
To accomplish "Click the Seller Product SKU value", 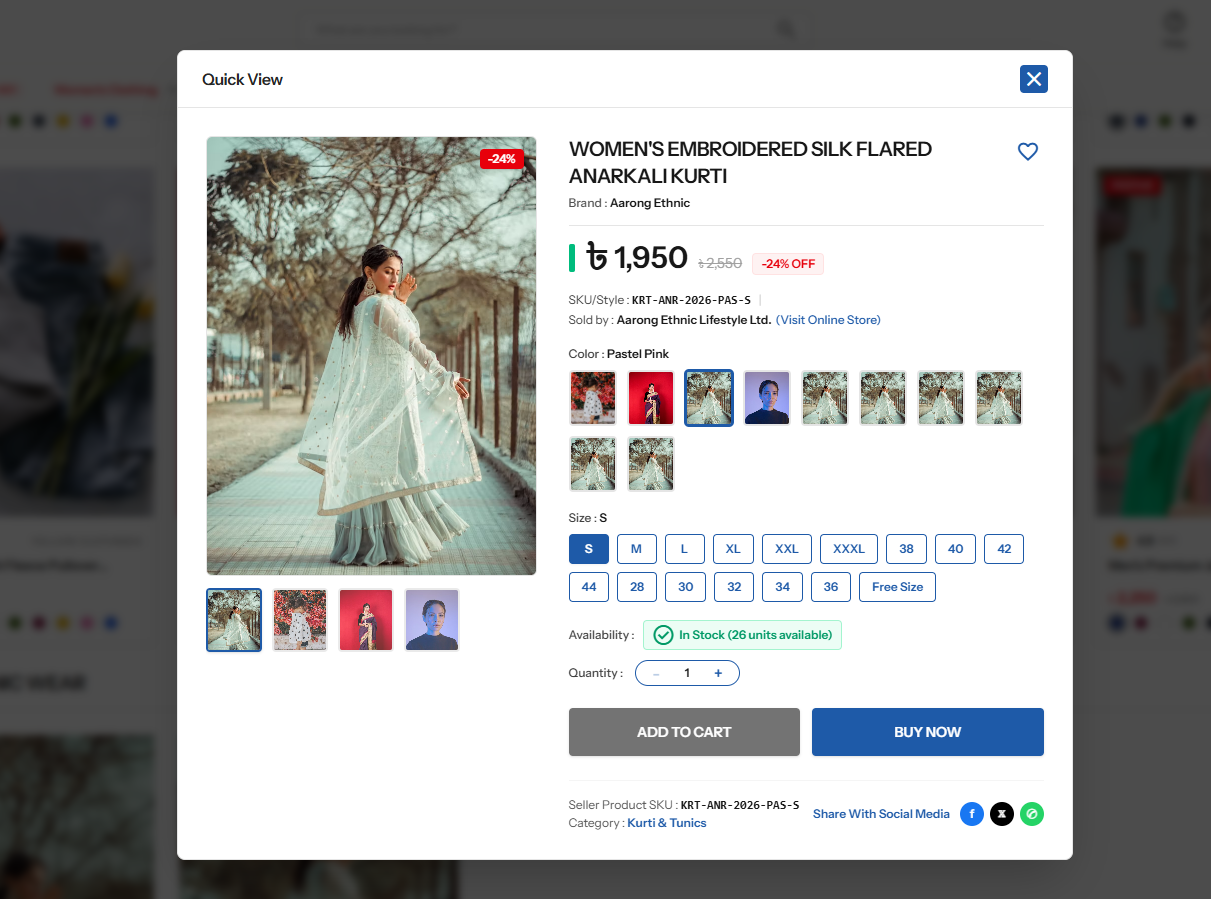I will pyautogui.click(x=740, y=805).
